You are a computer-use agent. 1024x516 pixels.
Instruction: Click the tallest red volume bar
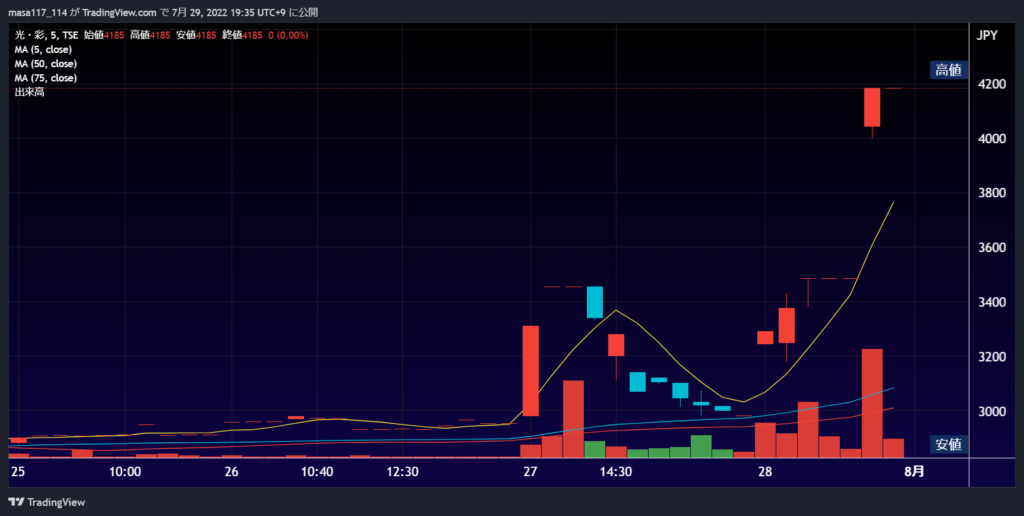[x=872, y=403]
